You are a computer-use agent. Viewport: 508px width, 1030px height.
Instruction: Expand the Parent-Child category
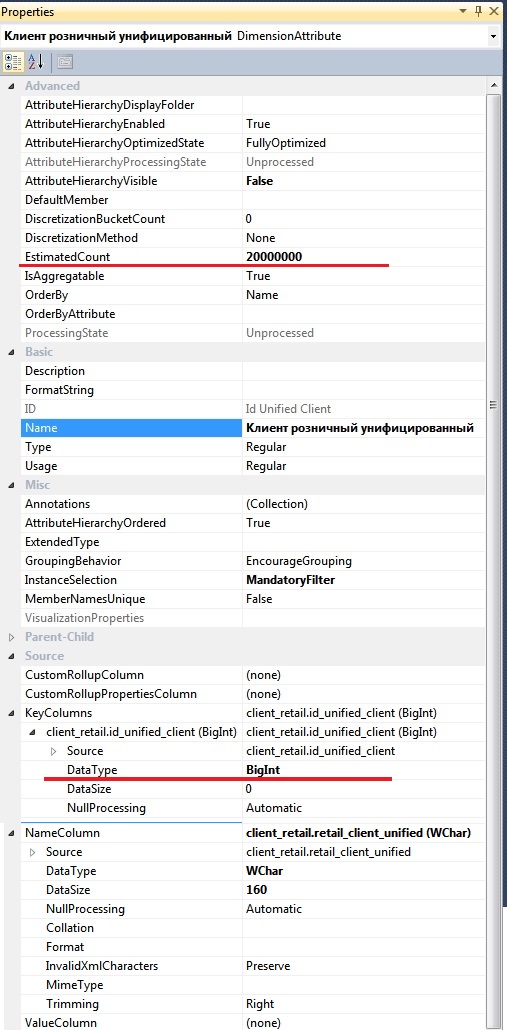[x=11, y=637]
